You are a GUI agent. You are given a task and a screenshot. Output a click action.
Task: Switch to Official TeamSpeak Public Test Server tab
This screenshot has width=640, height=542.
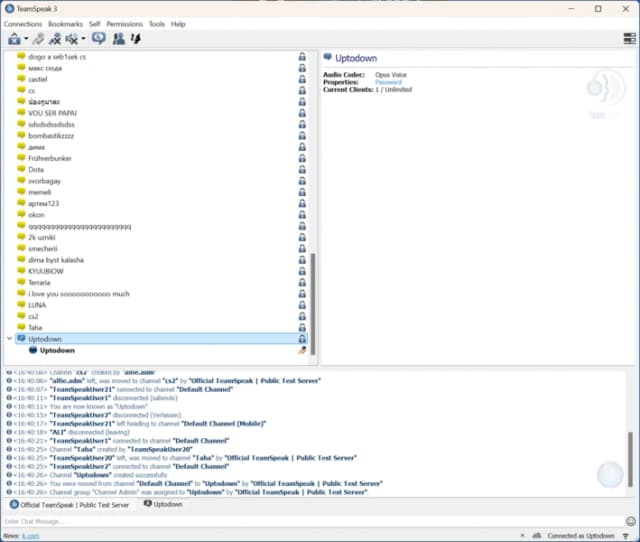pyautogui.click(x=70, y=505)
